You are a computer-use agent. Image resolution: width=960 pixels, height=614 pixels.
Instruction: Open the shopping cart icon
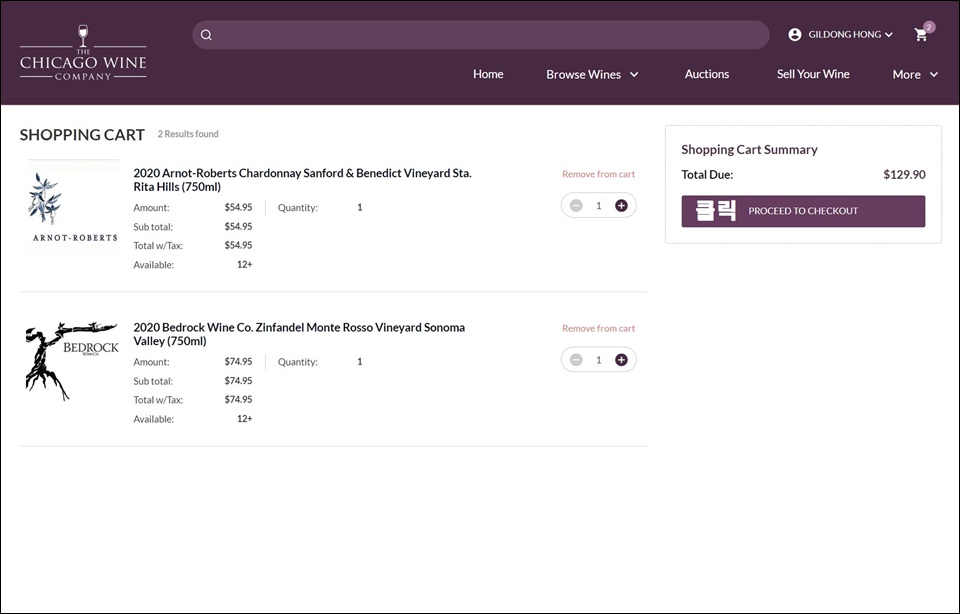pos(921,34)
